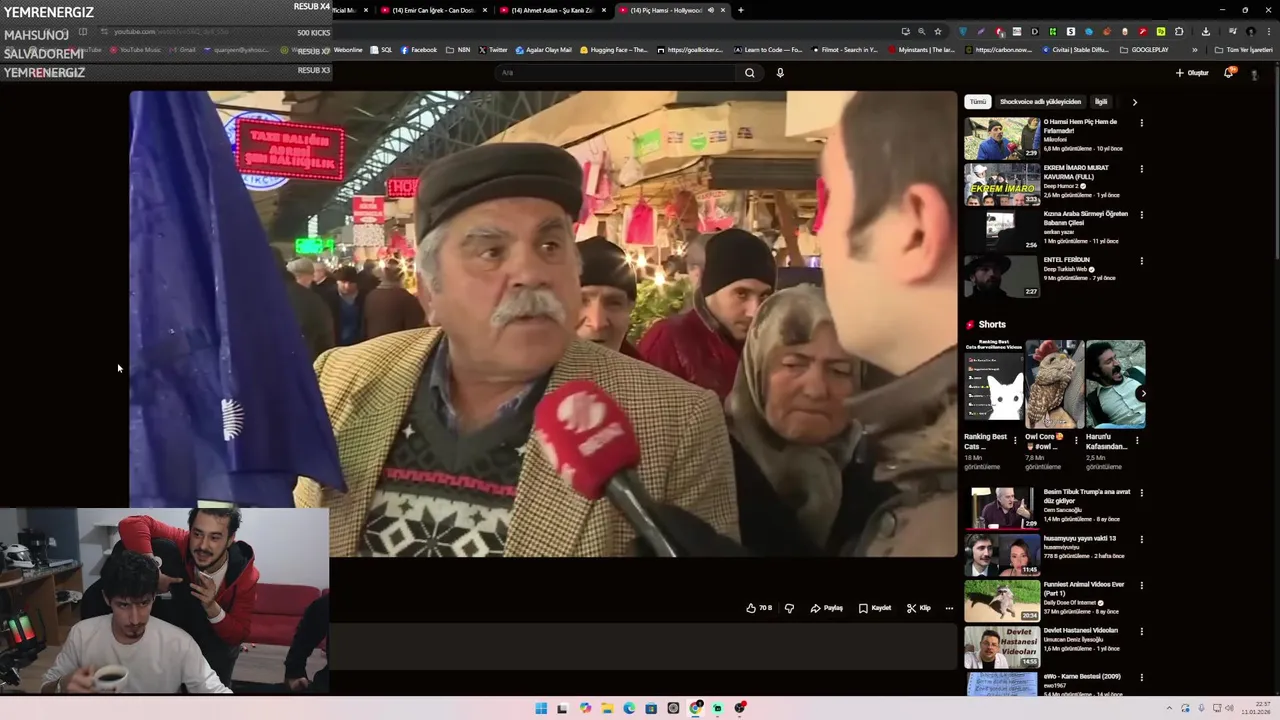The height and width of the screenshot is (720, 1280).
Task: Click the YouTube search magnifier button
Action: pos(749,72)
